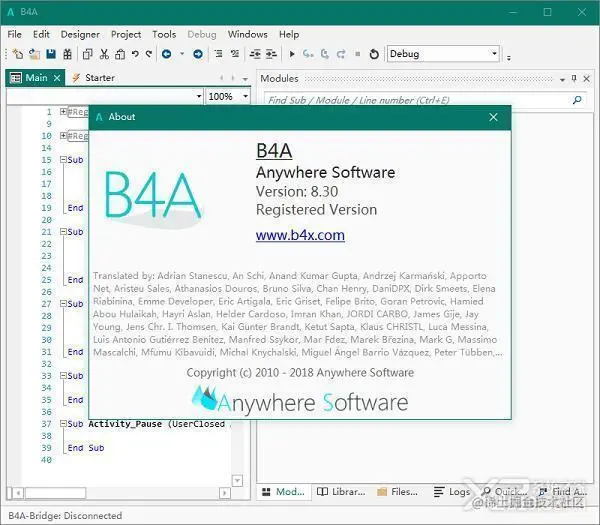Click the code editor scroll down arrow
The width and height of the screenshot is (600, 525).
point(237,481)
